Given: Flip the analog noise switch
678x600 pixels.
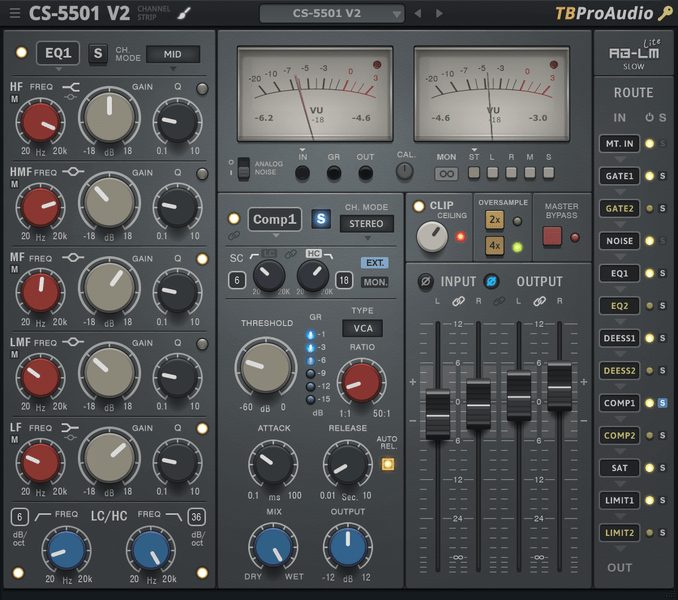Looking at the screenshot, I should click(243, 169).
